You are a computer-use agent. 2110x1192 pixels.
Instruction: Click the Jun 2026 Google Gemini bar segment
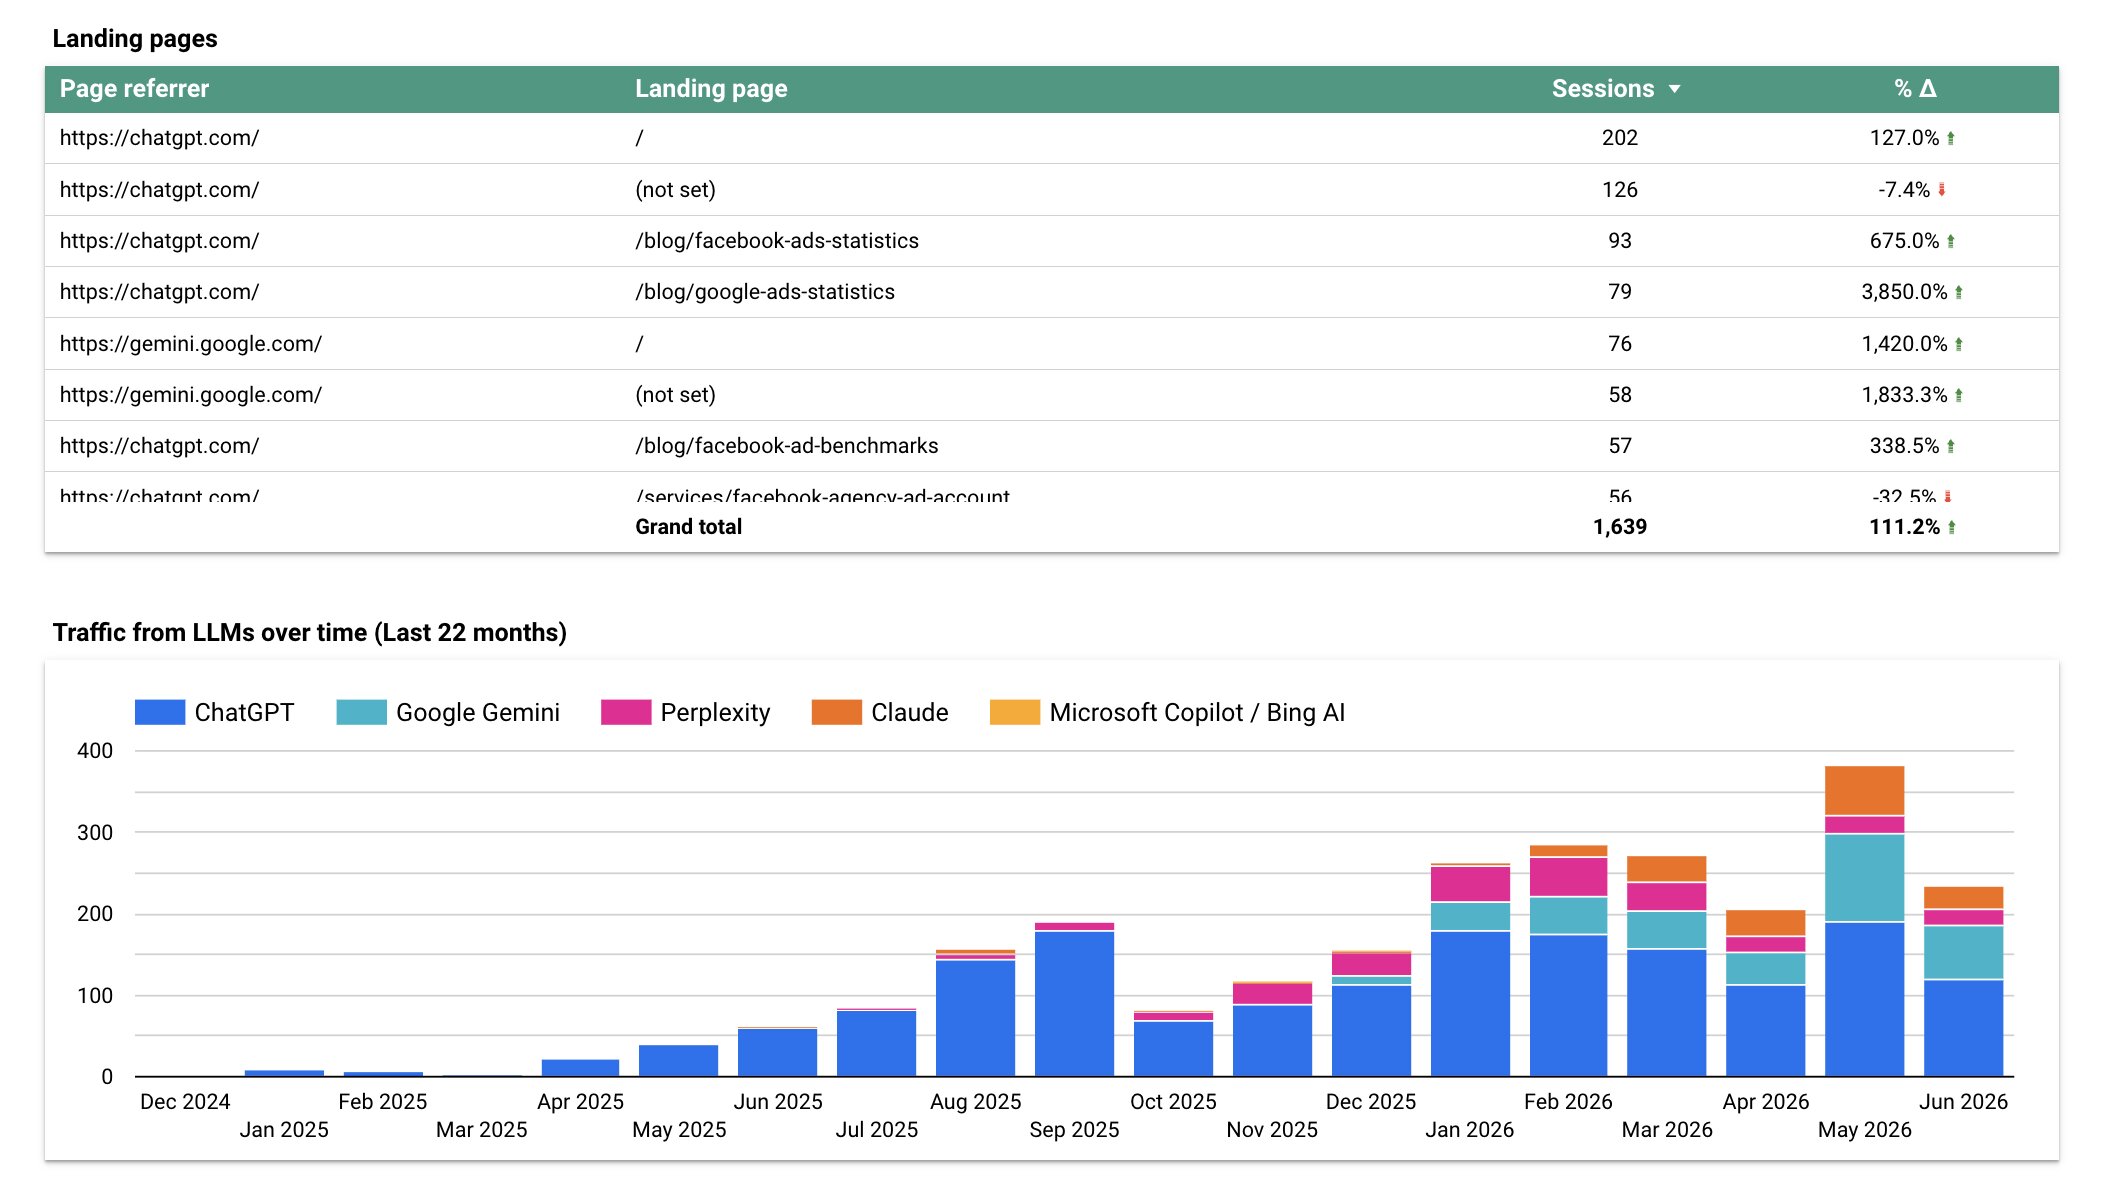1963,952
